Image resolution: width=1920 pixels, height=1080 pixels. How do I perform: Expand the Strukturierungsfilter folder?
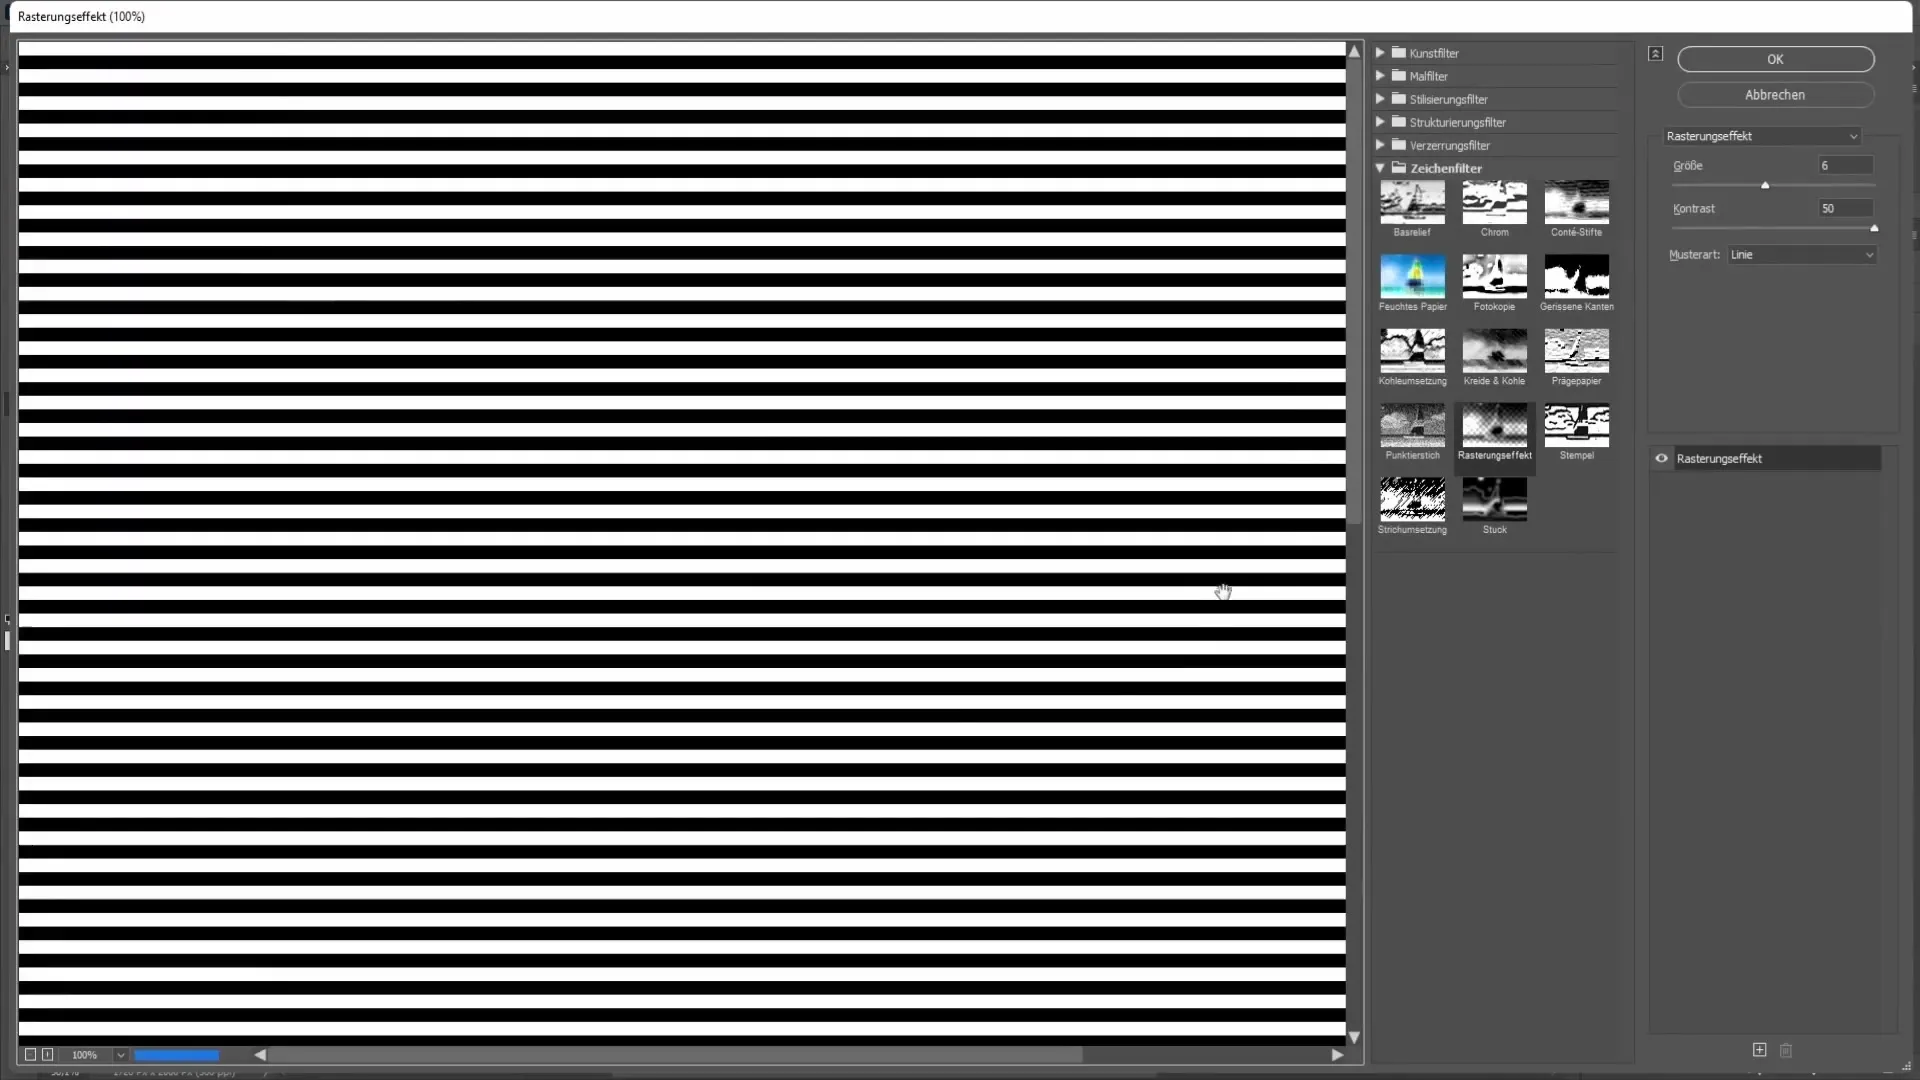coord(1380,122)
